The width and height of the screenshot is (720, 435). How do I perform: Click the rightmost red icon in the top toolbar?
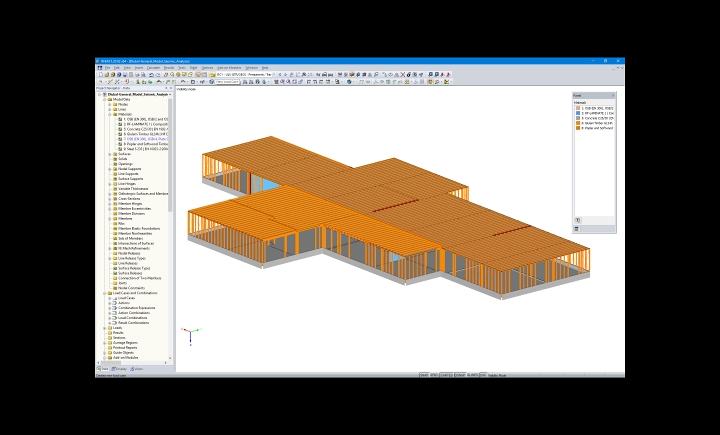tap(448, 74)
